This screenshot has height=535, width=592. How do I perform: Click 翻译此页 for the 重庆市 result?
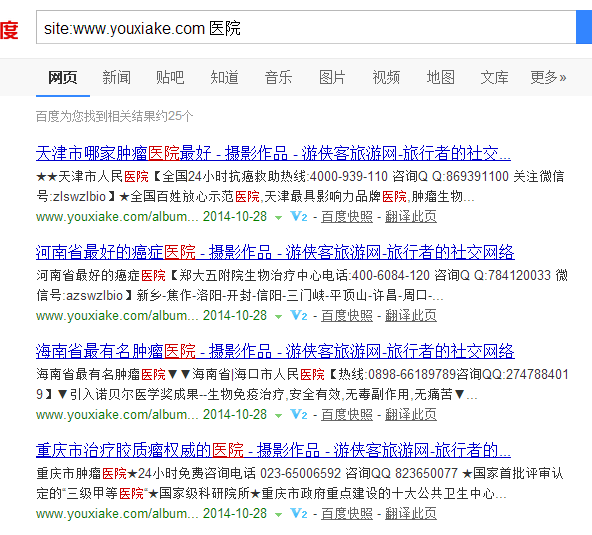[411, 513]
